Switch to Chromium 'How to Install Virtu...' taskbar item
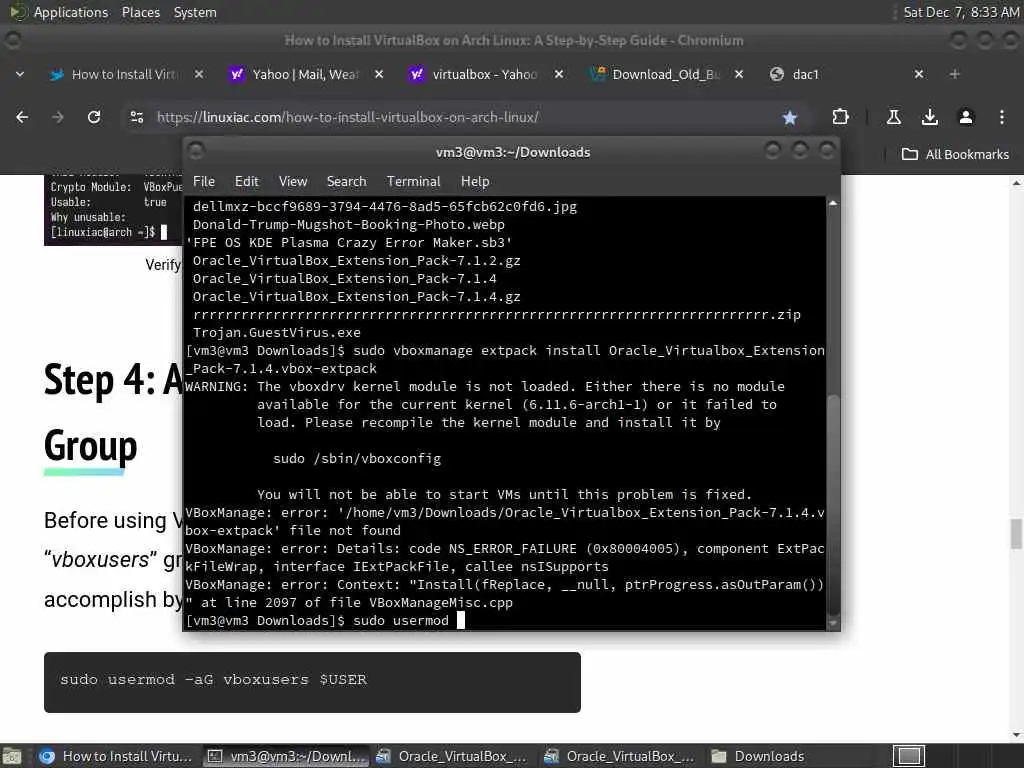 point(116,756)
